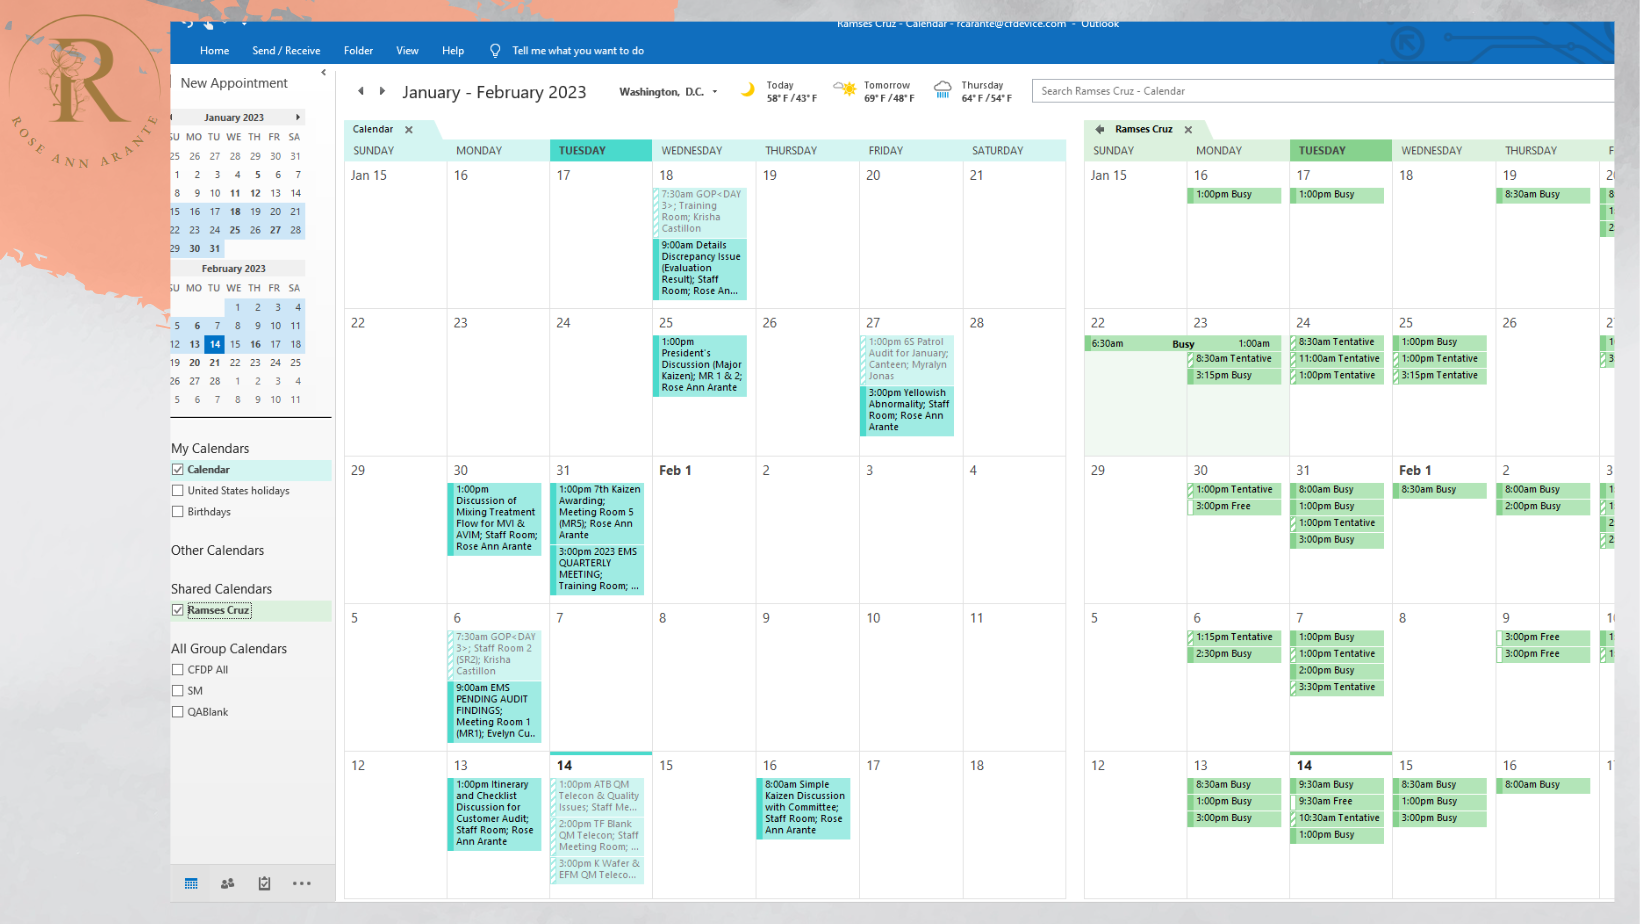1640x924 pixels.
Task: Open the Send / Receive tab
Action: click(x=286, y=51)
